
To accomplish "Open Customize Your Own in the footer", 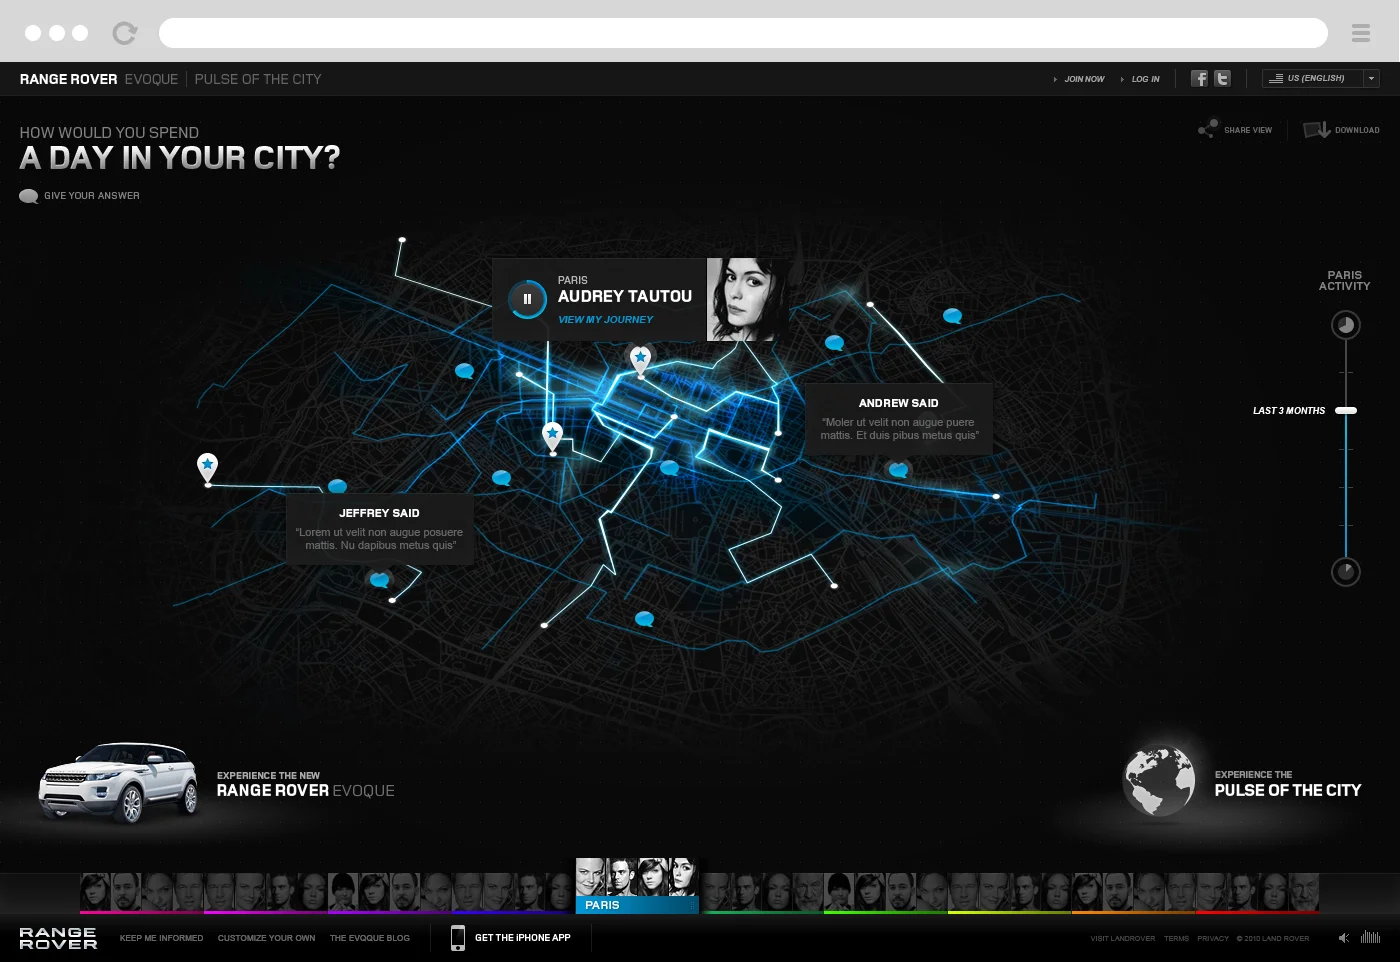I will 266,938.
